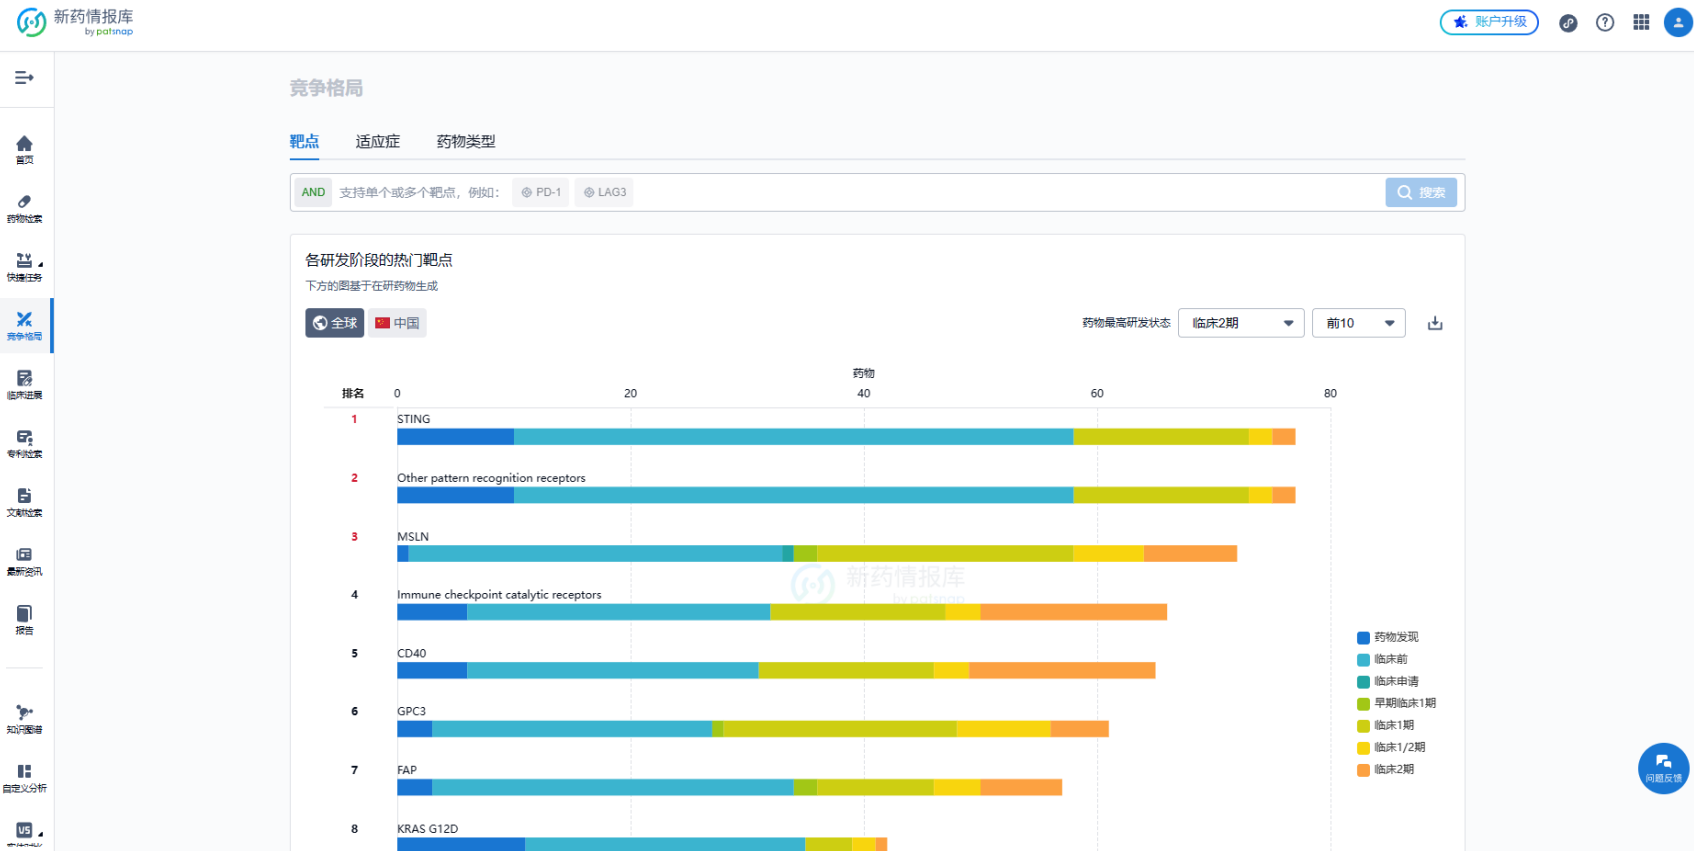Click the 搜索 search button

(x=1421, y=192)
